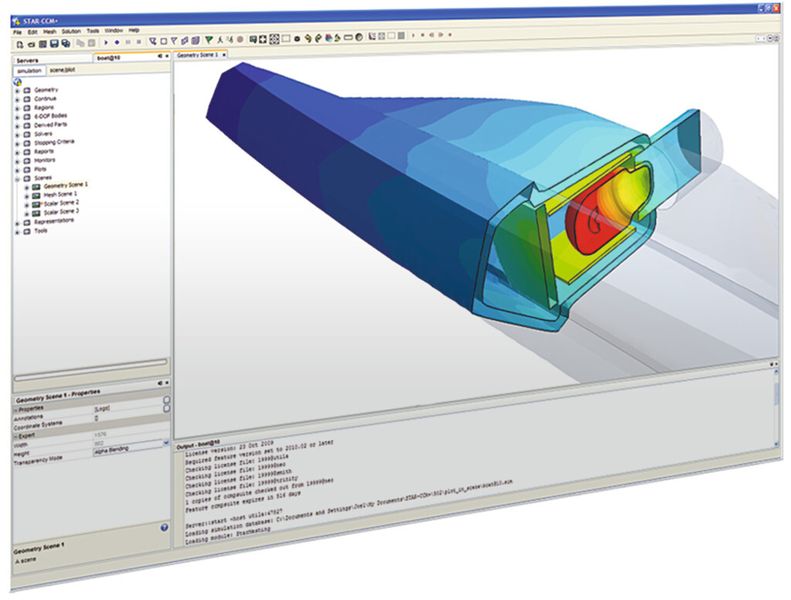Select Mesh Scene 1 in tree
Viewport: 791px width, 600px height.
[60, 194]
